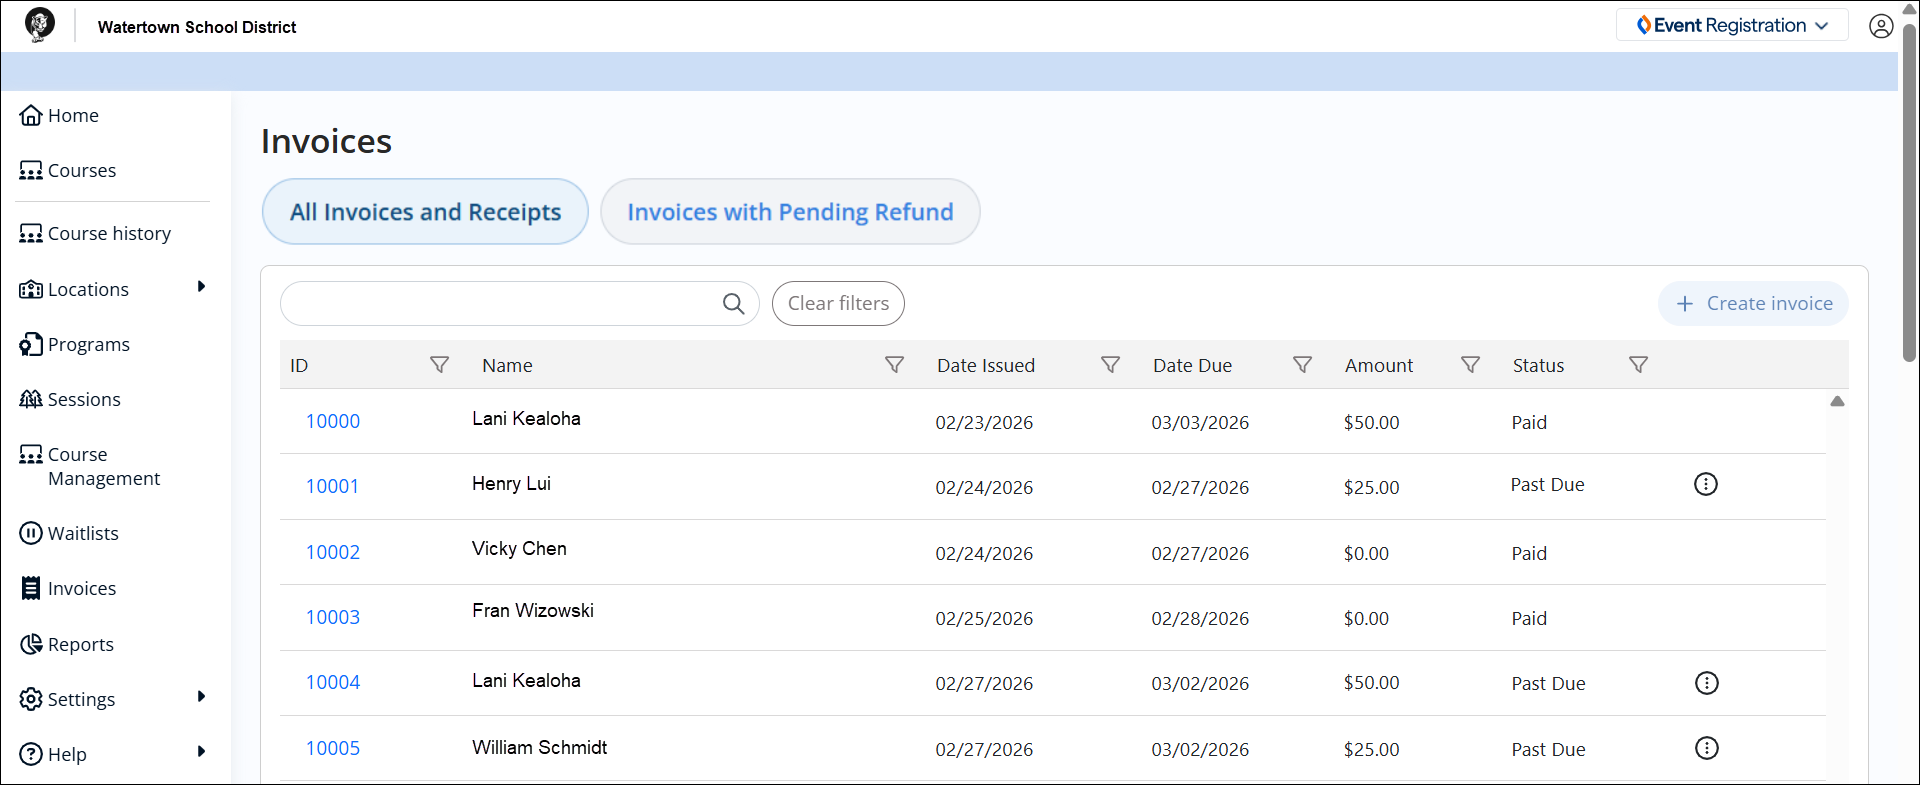This screenshot has height=785, width=1920.
Task: Click the Sessions sidebar icon
Action: (x=31, y=400)
